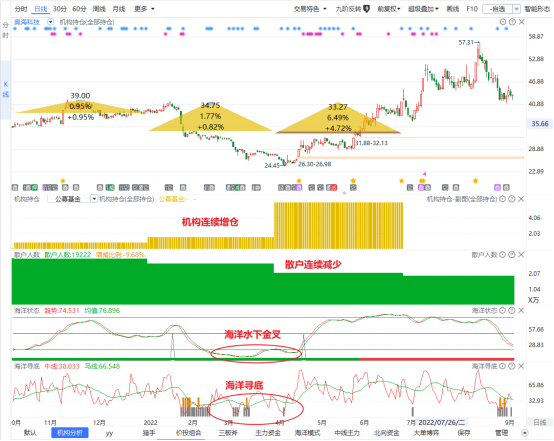Select the 月线 monthly period

click(119, 9)
